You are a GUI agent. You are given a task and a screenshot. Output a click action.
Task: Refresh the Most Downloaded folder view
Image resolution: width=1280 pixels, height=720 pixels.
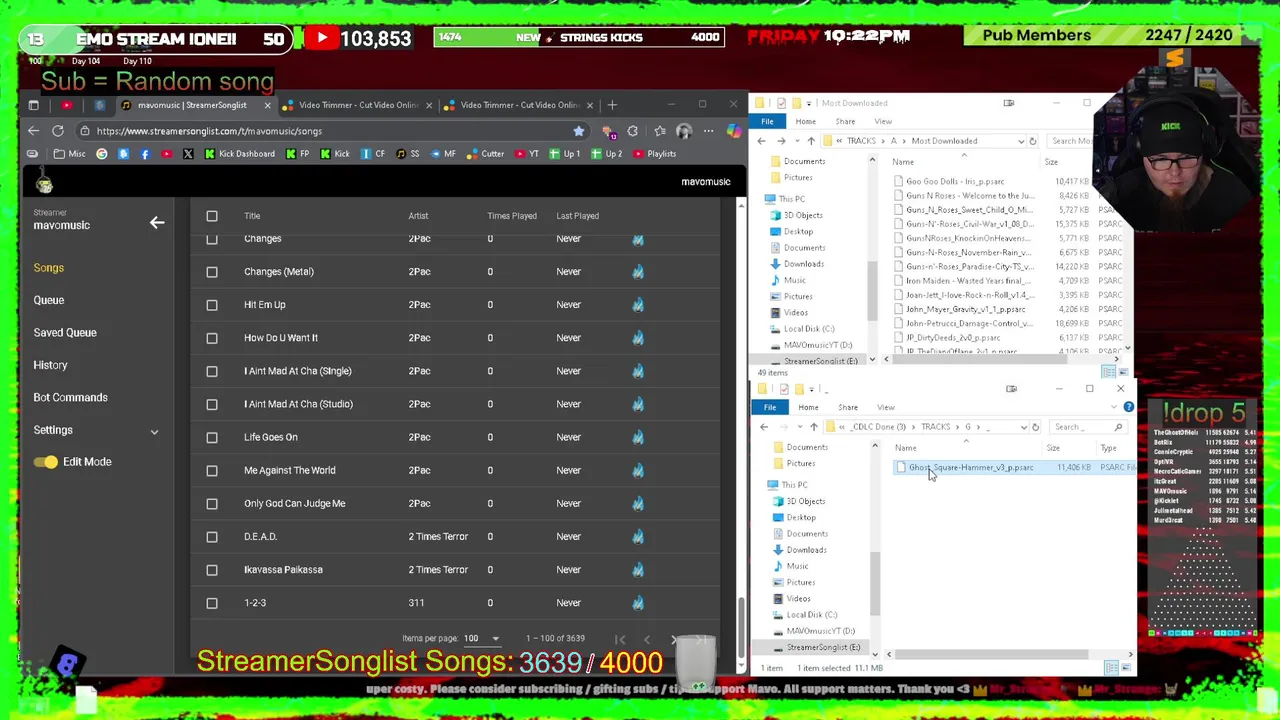click(x=1033, y=141)
